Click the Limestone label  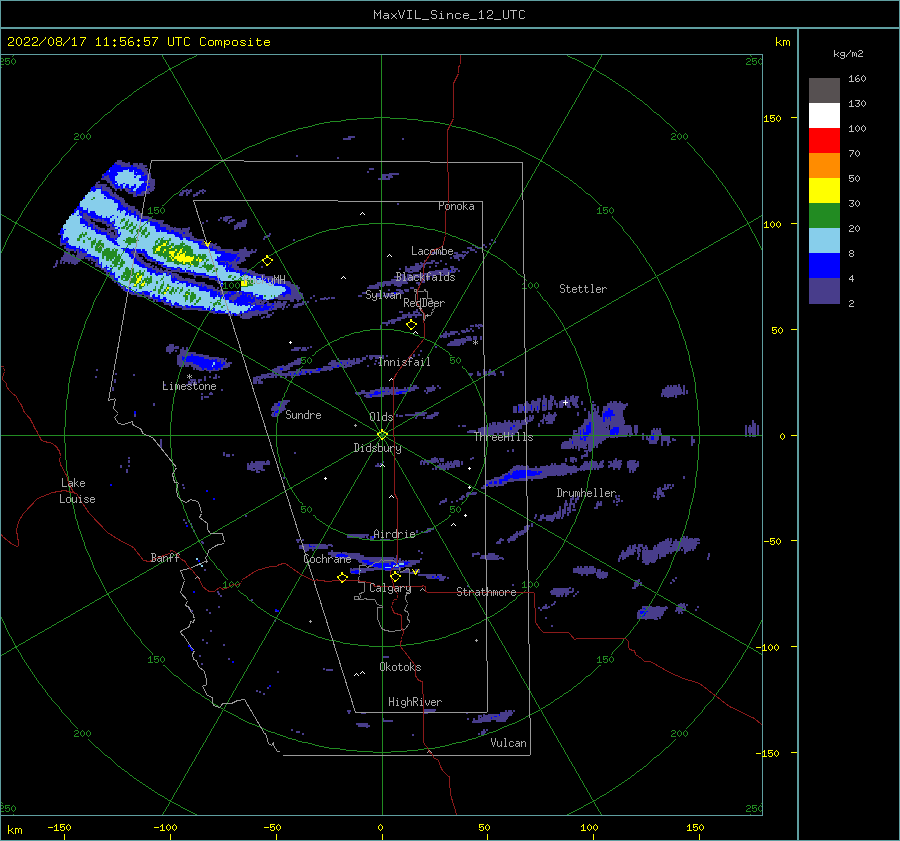click(189, 386)
